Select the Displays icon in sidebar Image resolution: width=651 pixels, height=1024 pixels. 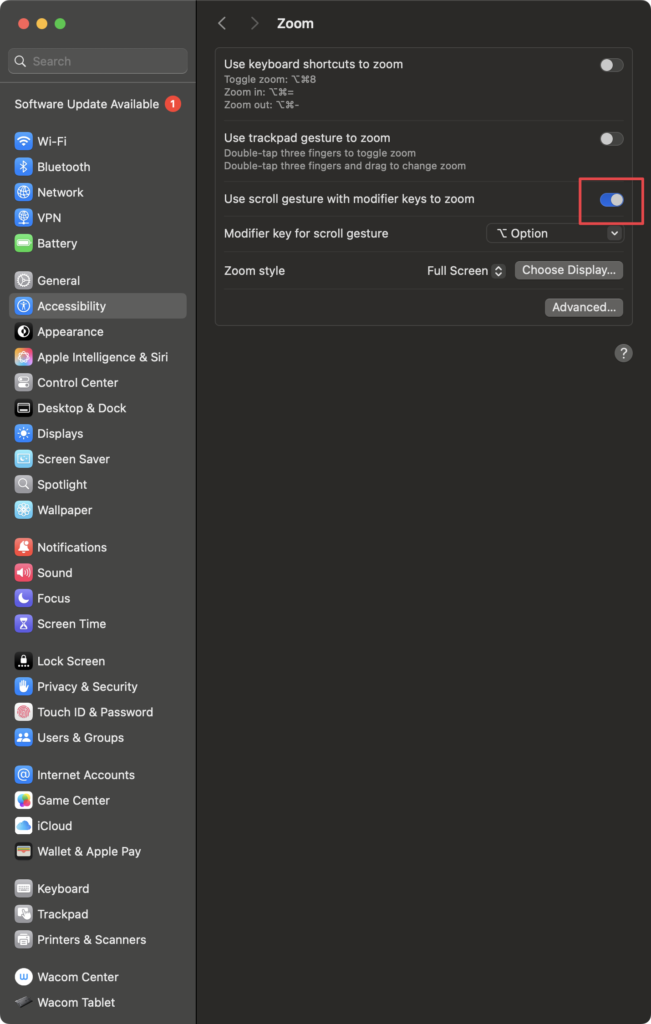tap(23, 434)
